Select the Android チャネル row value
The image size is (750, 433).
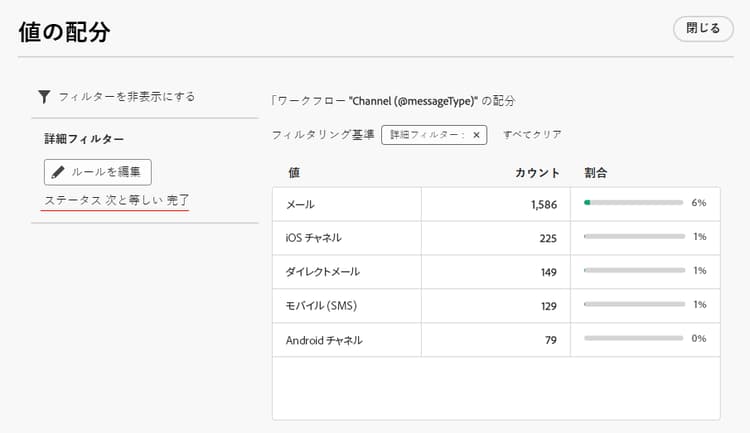click(324, 340)
